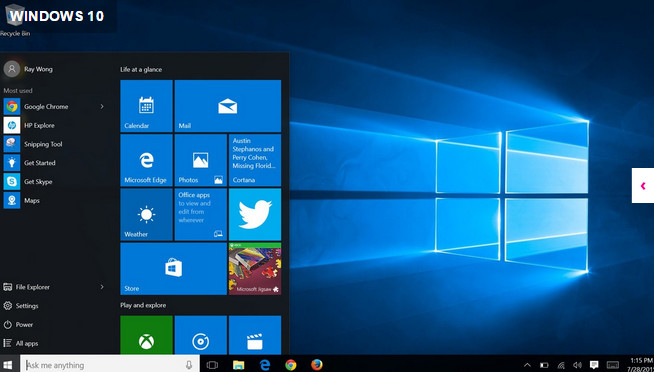
Task: Open File Explorer in Start menu
Action: (x=33, y=287)
